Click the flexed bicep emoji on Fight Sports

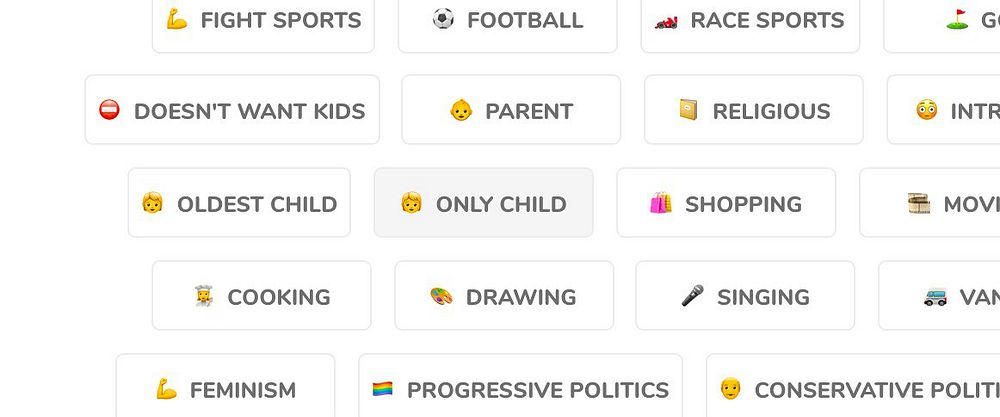pos(177,19)
